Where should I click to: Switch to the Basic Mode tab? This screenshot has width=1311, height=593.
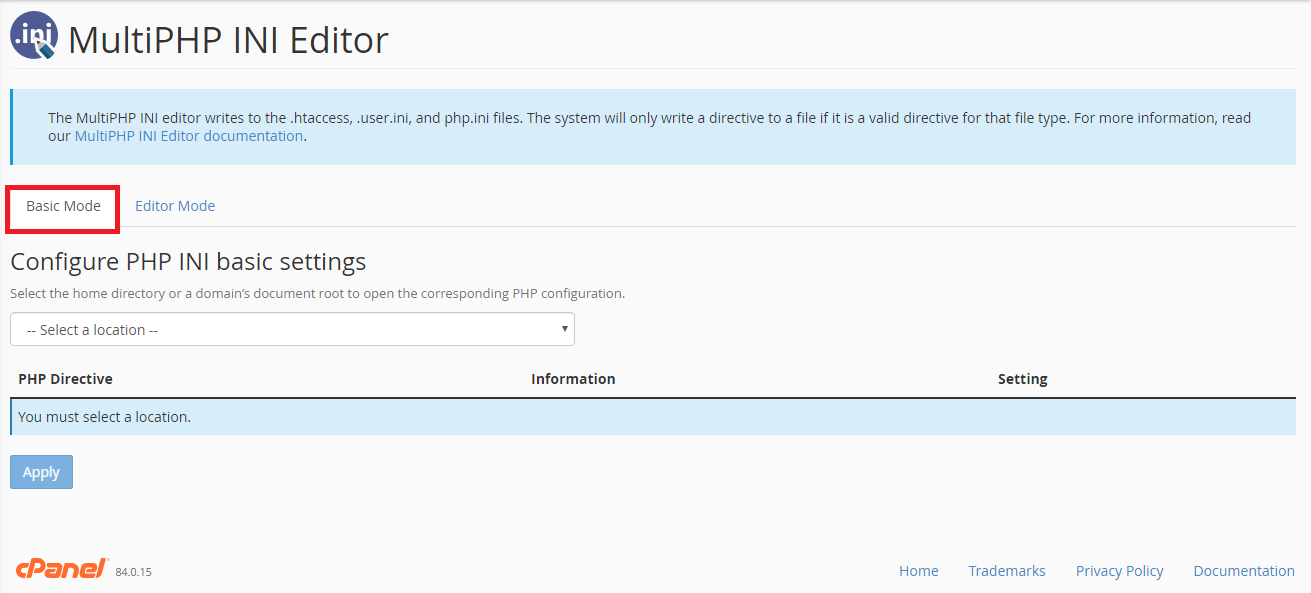point(63,206)
